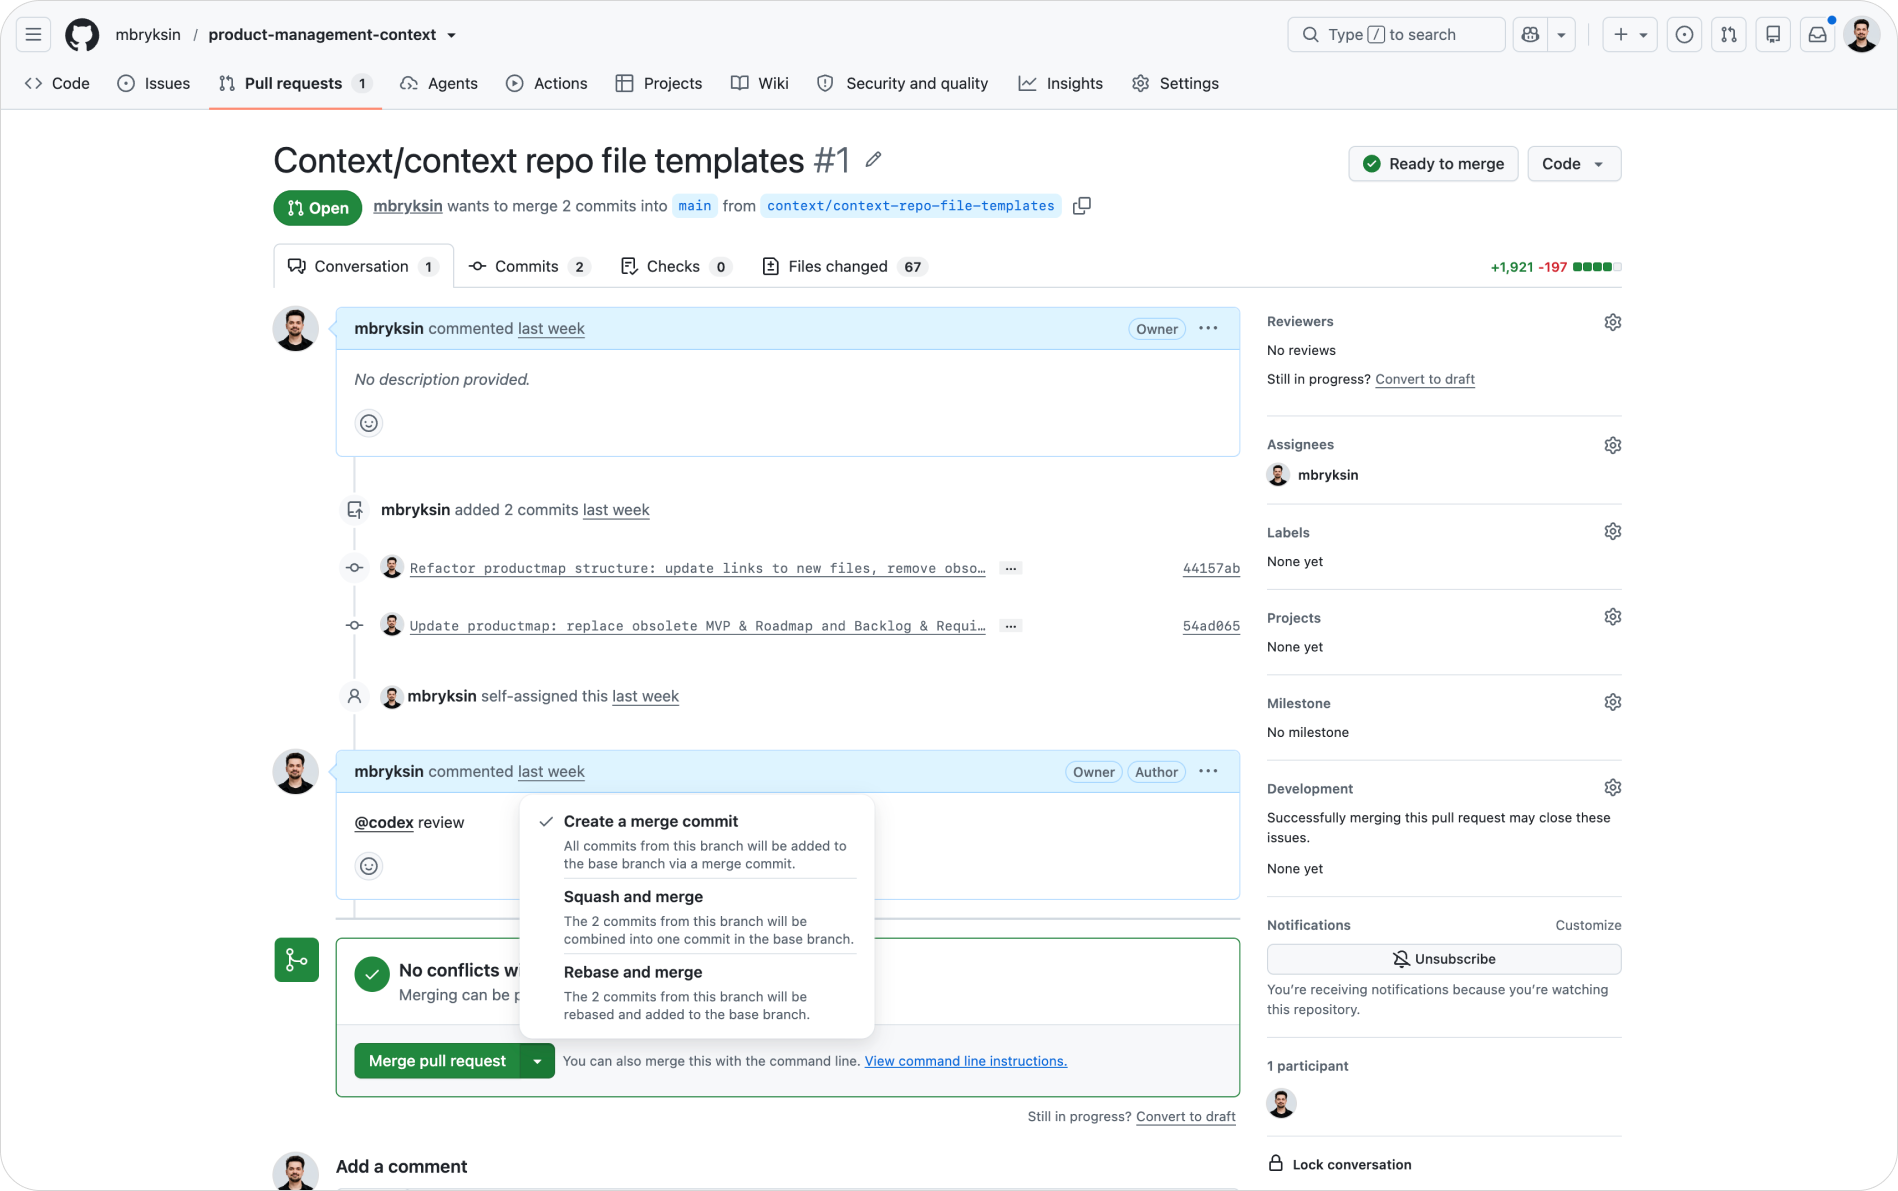Click Lock conversation
This screenshot has height=1191, width=1898.
pyautogui.click(x=1340, y=1164)
